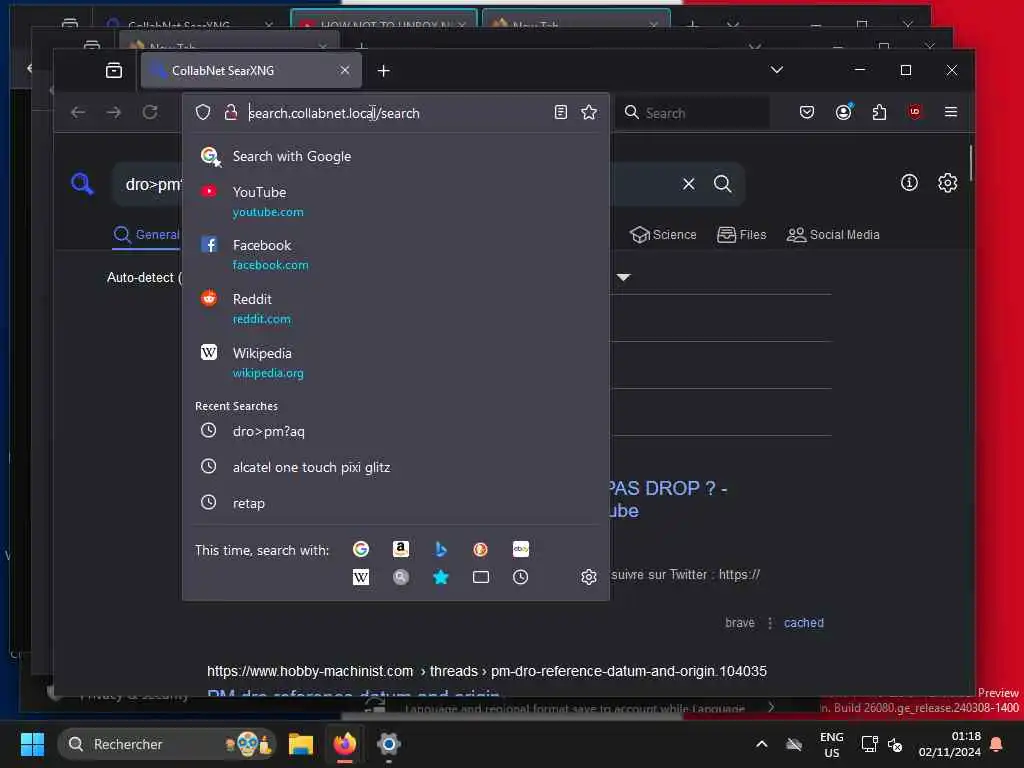Open the notifications bell in the taskbar
The height and width of the screenshot is (768, 1024).
[x=997, y=744]
